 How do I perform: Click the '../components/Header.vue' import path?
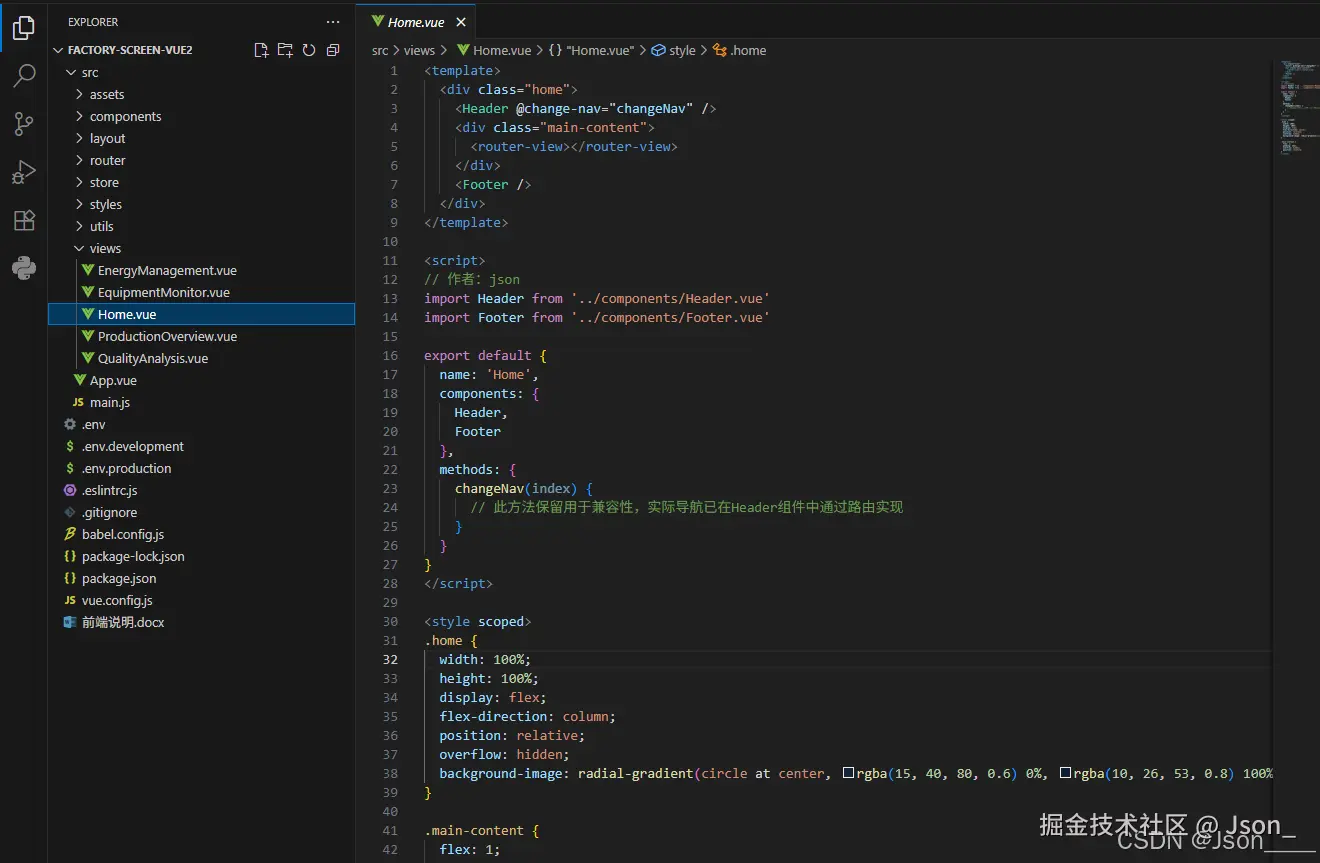coord(670,298)
